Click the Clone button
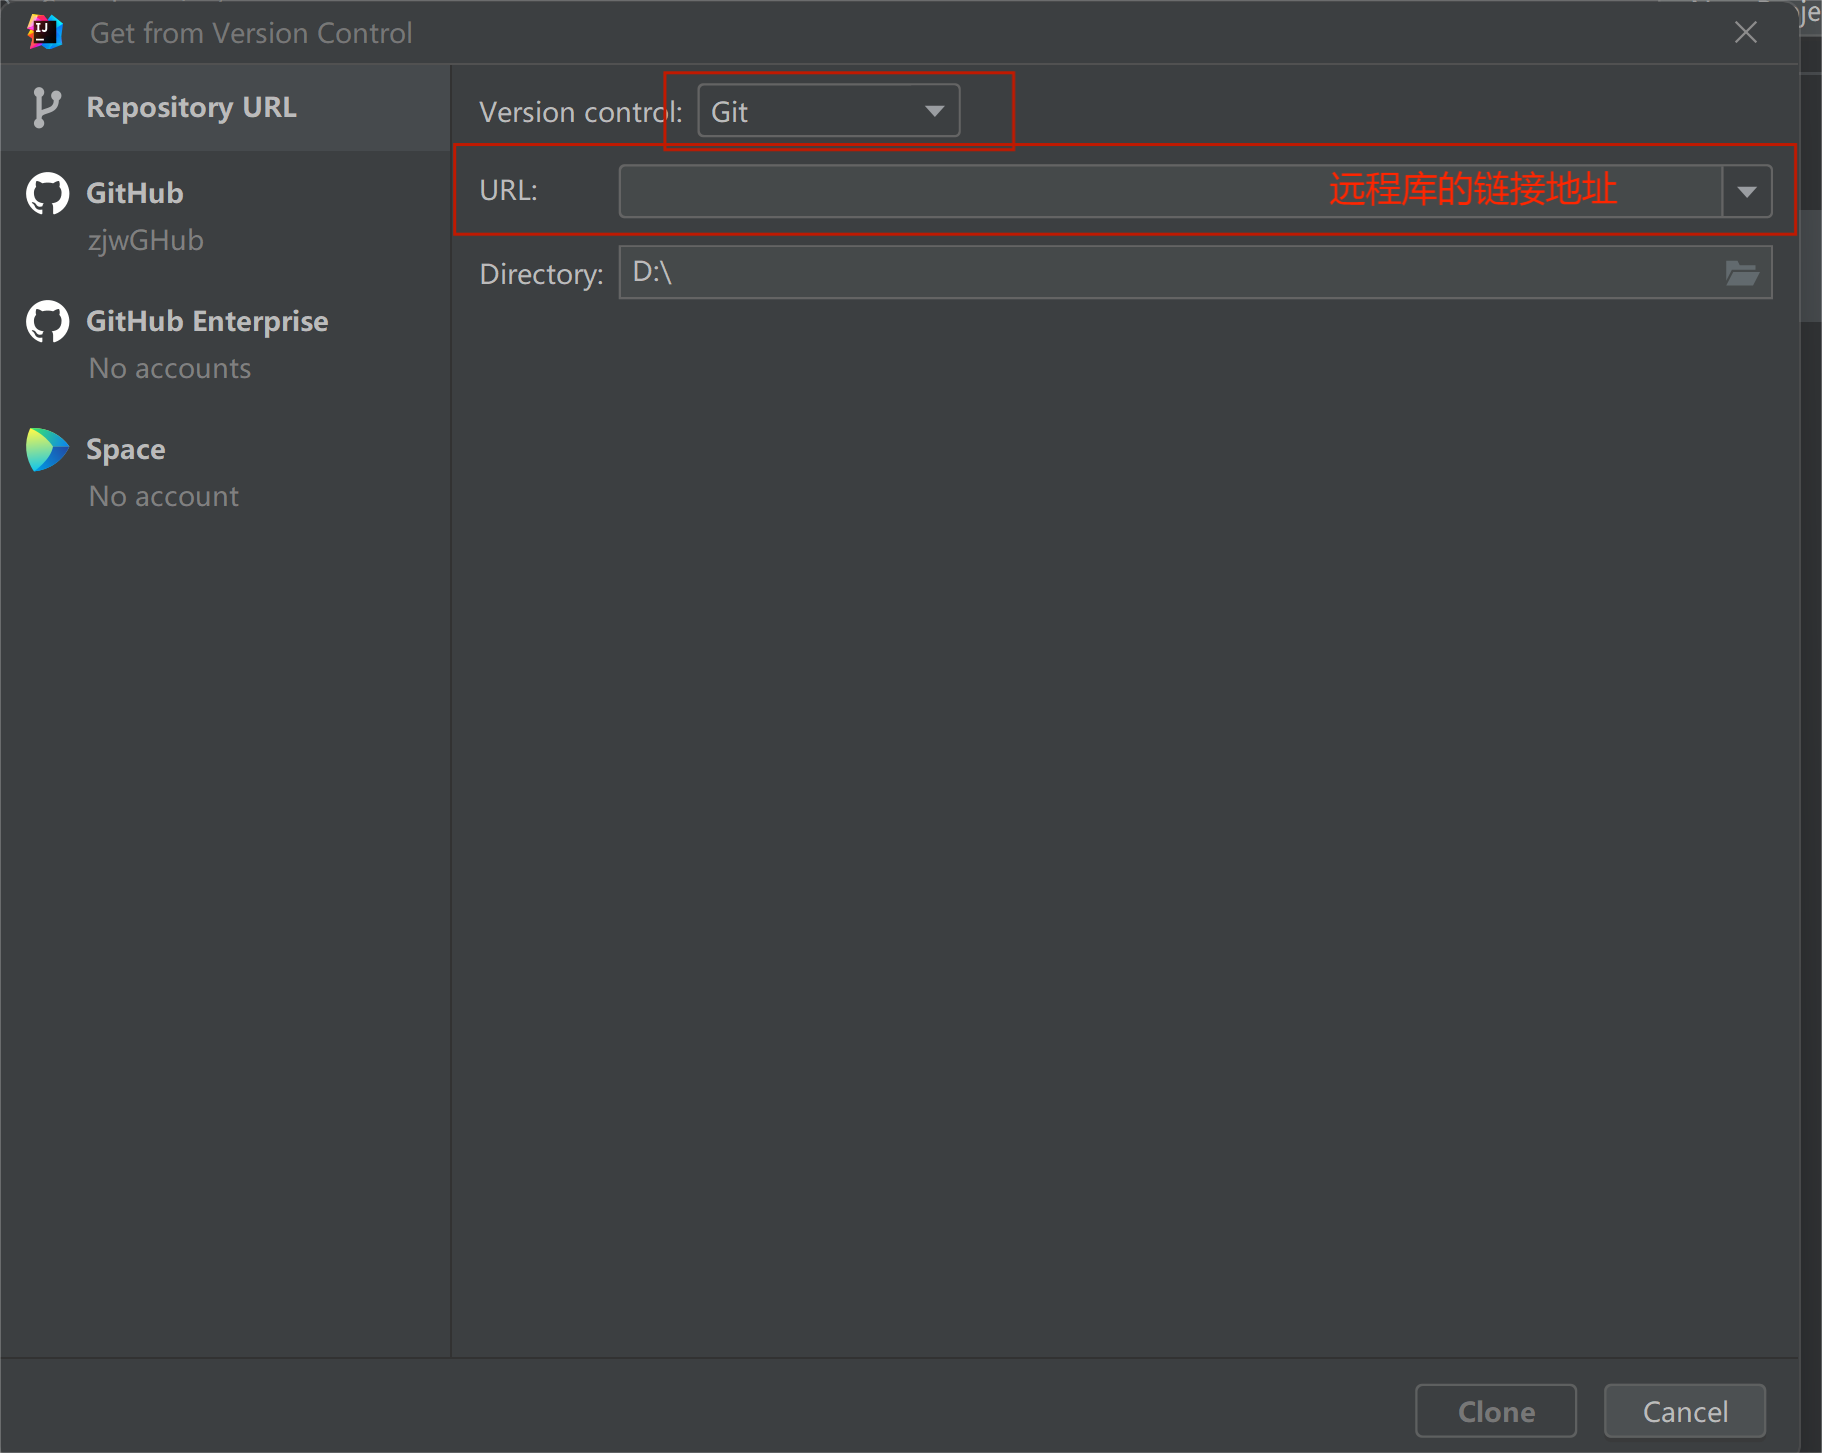 (x=1496, y=1411)
